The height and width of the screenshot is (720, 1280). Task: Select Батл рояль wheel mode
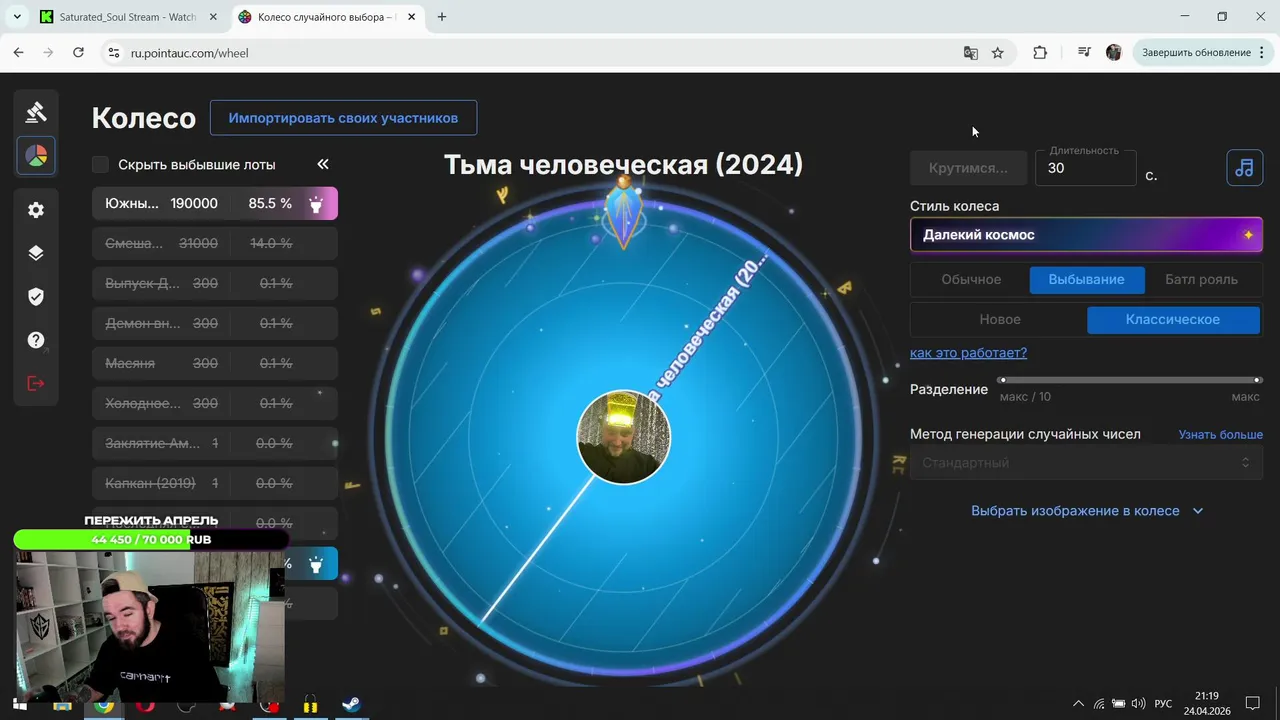[x=1201, y=280]
